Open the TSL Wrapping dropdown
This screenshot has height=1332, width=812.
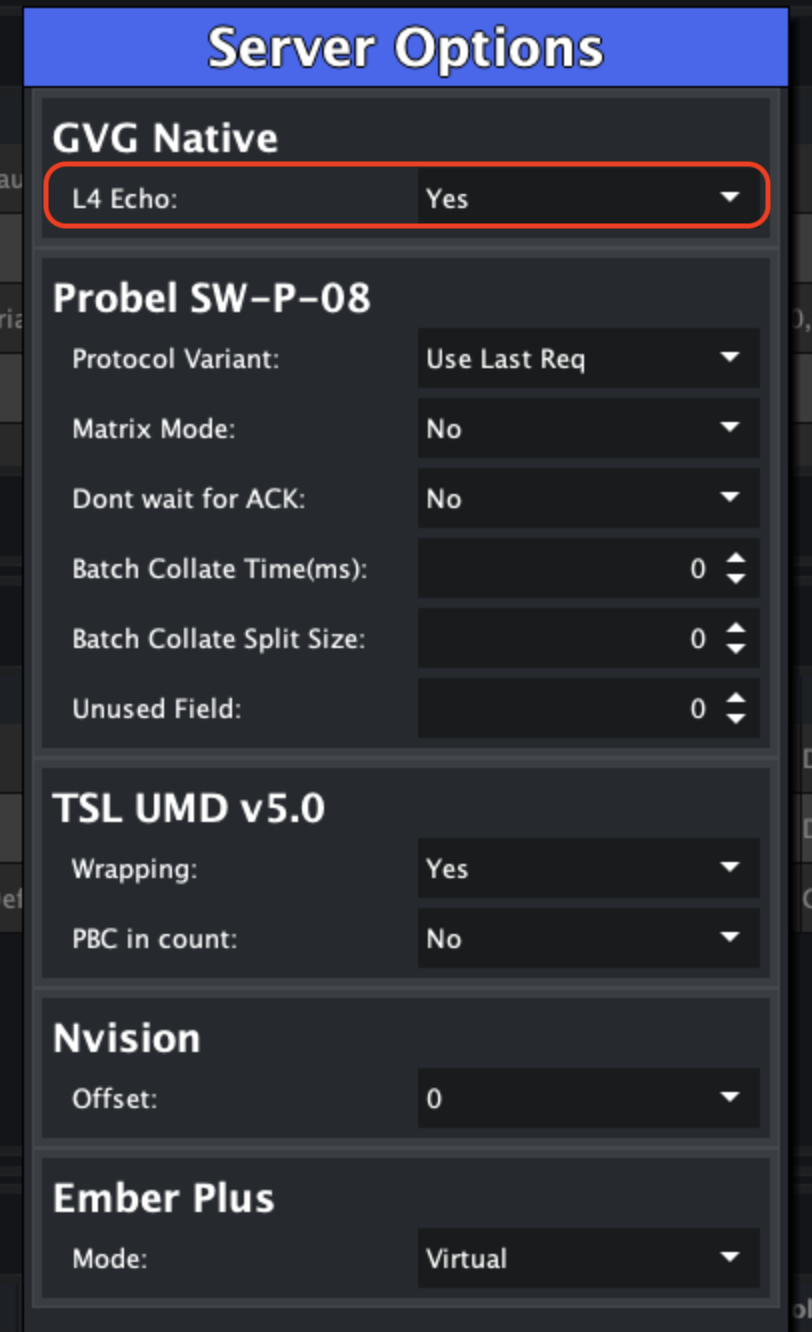point(590,868)
